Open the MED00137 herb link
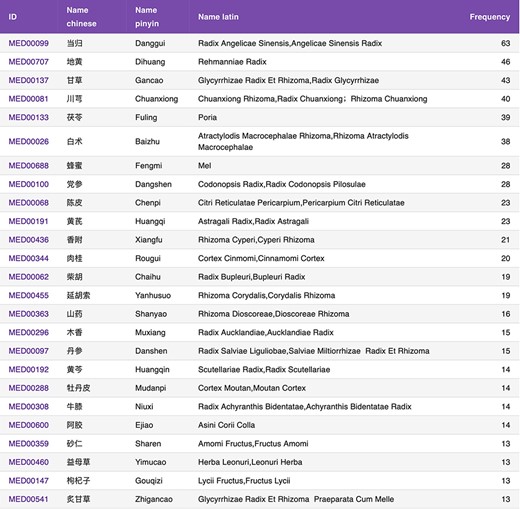 pos(29,80)
